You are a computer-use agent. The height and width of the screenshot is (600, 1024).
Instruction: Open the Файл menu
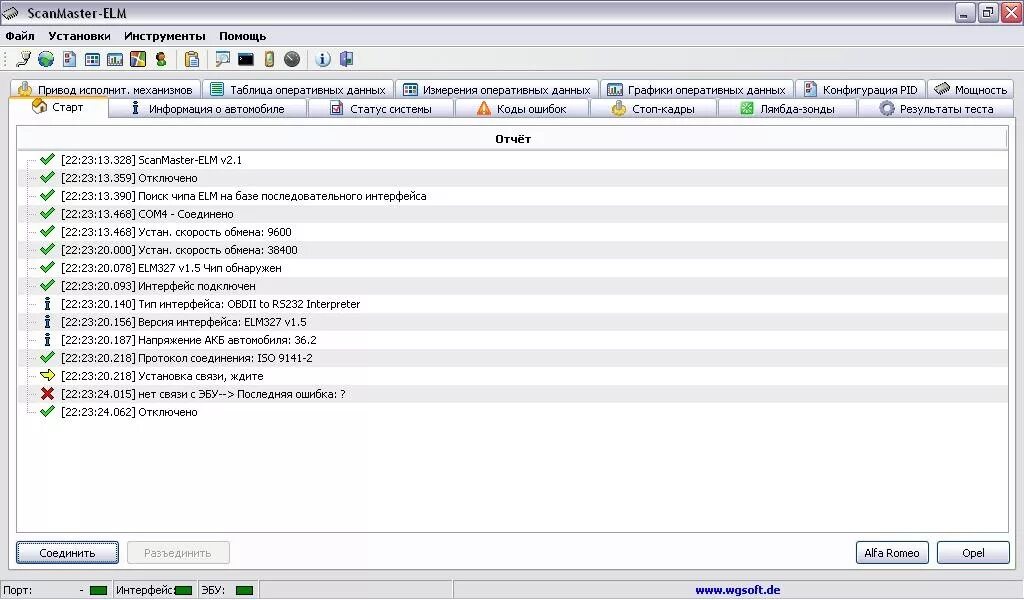click(20, 36)
